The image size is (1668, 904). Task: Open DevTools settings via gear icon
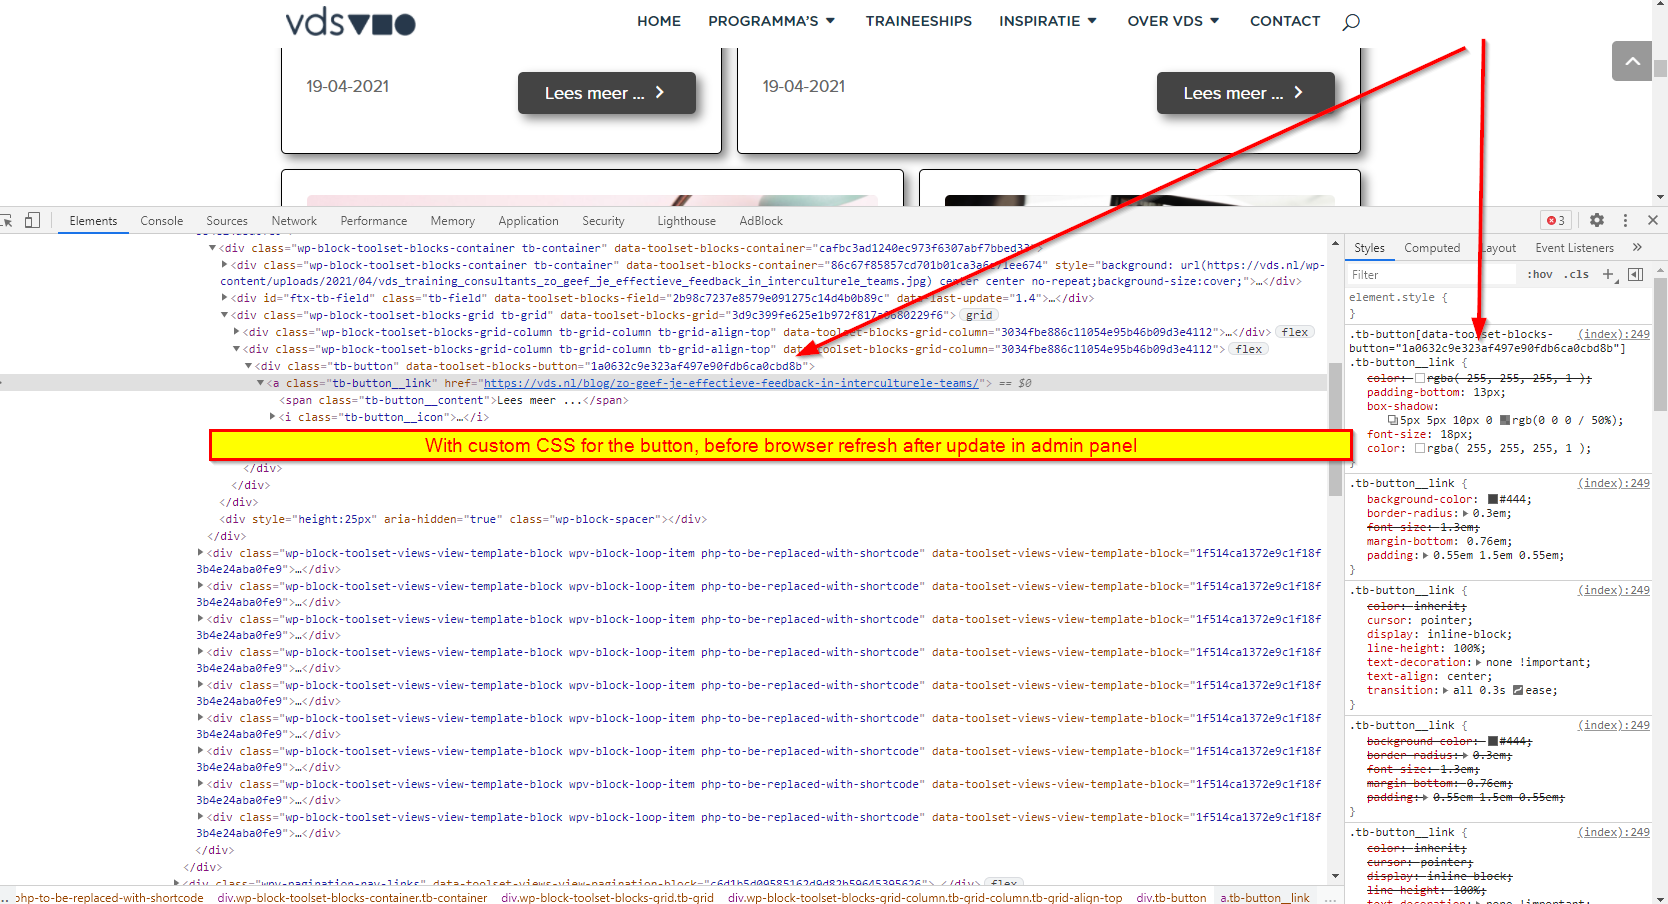tap(1597, 220)
